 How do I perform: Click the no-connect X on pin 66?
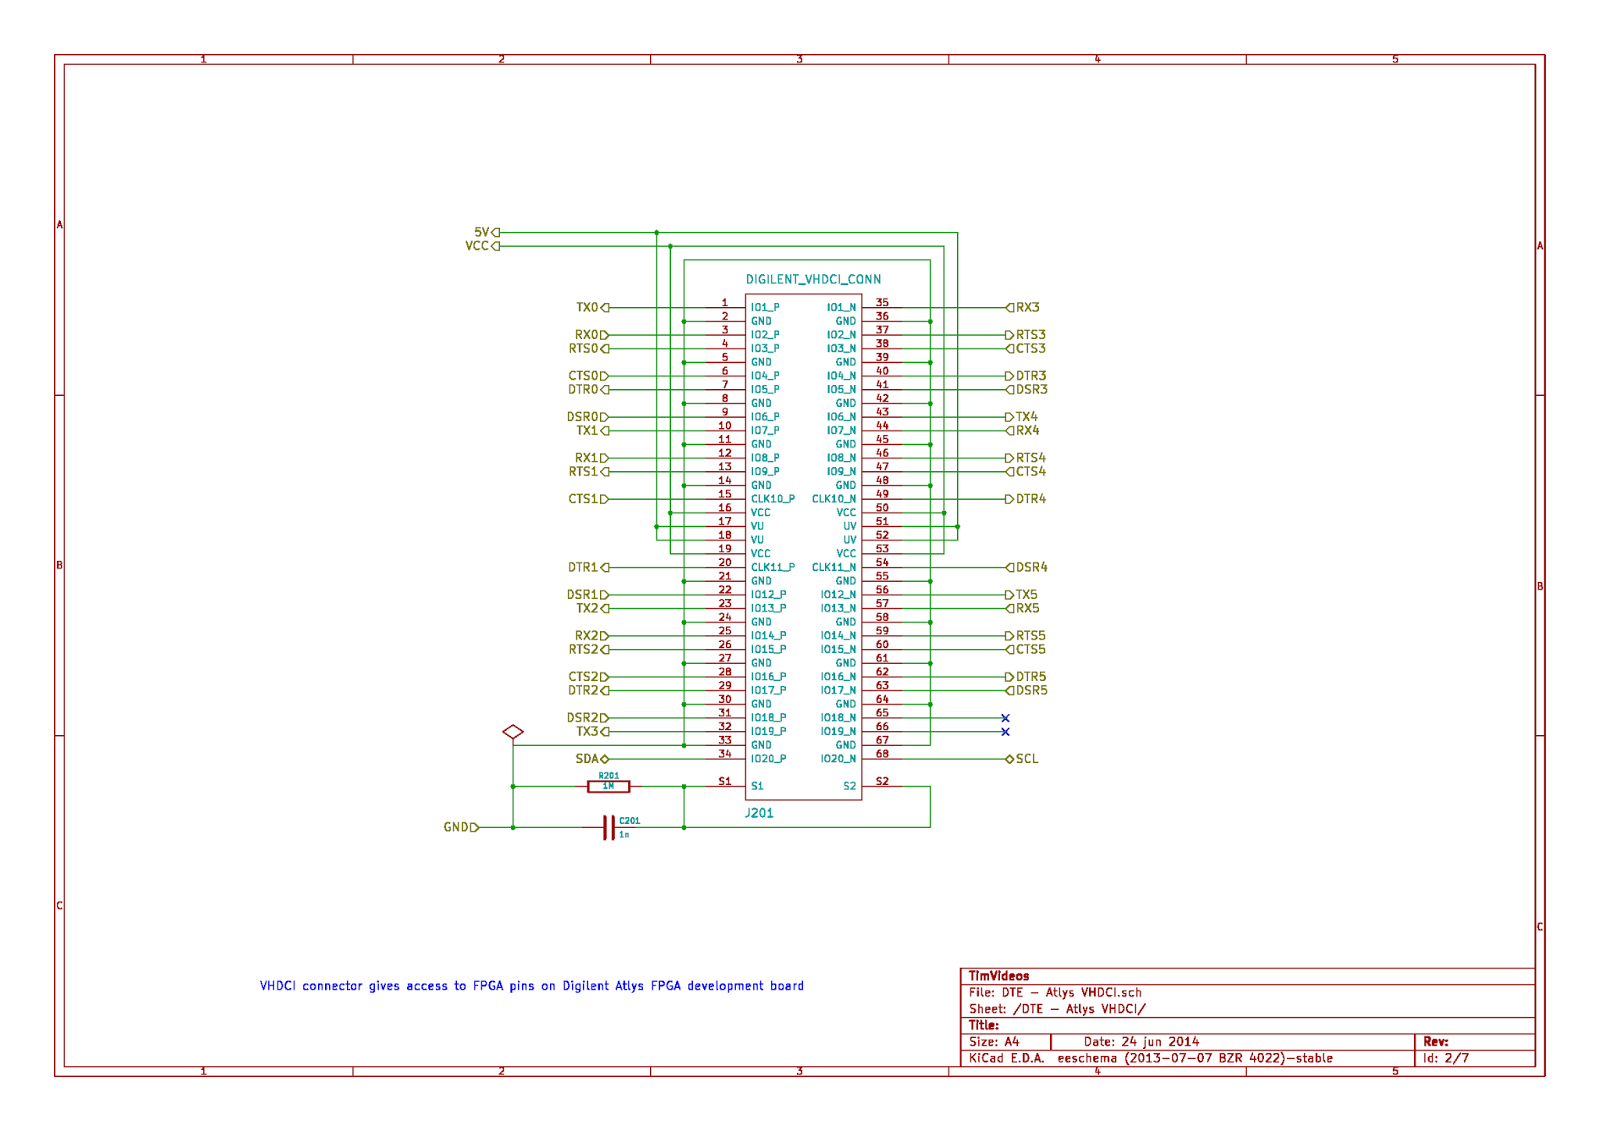pos(1005,732)
